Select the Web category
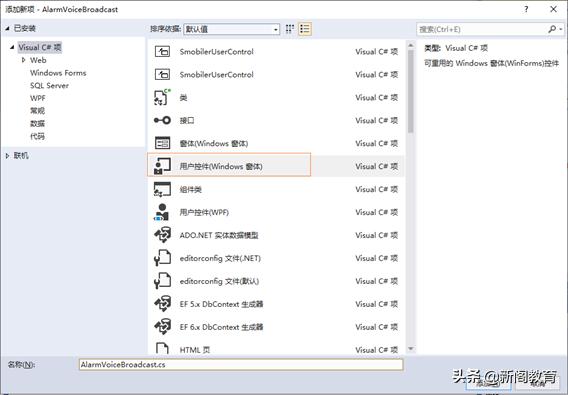The height and width of the screenshot is (395, 568). [x=38, y=60]
